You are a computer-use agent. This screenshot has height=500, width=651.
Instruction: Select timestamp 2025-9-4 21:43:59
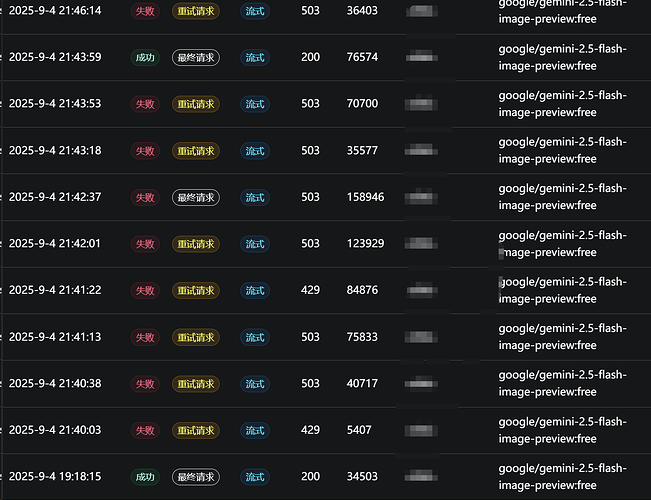pyautogui.click(x=55, y=57)
